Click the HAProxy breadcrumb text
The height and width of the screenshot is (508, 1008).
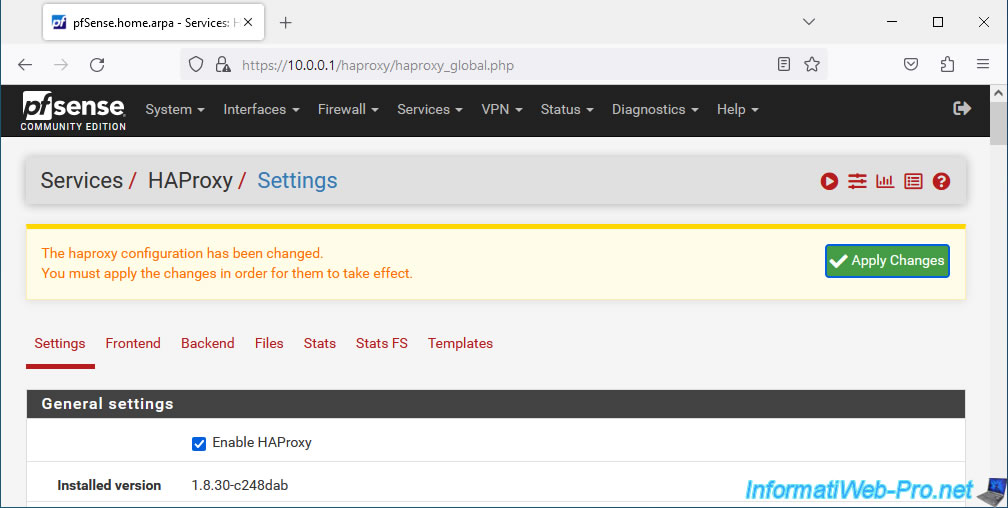point(190,181)
